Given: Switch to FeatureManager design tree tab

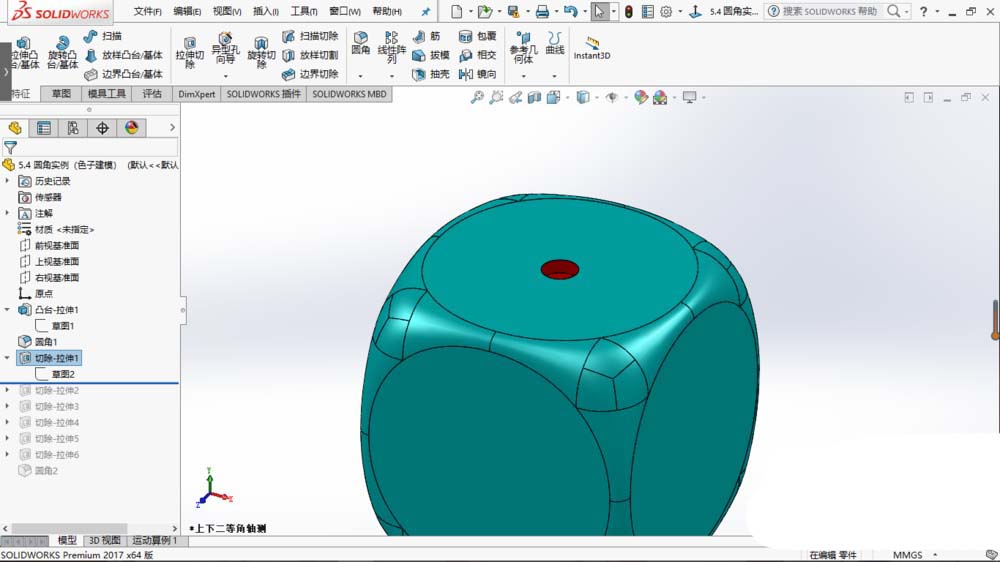Looking at the screenshot, I should 15,128.
